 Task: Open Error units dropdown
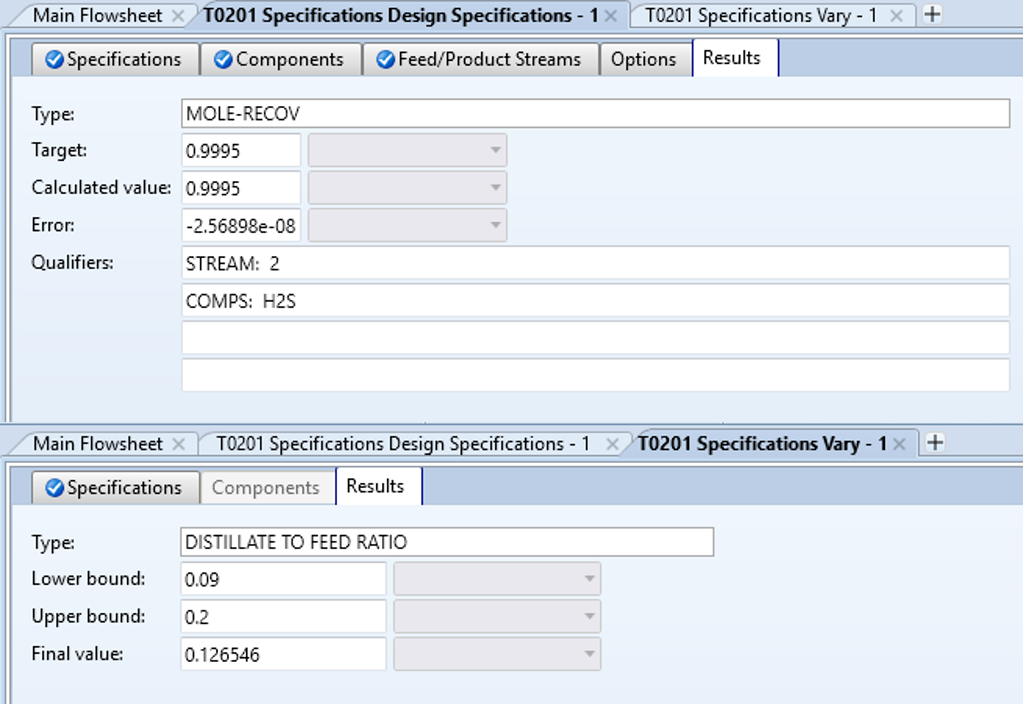(x=407, y=225)
